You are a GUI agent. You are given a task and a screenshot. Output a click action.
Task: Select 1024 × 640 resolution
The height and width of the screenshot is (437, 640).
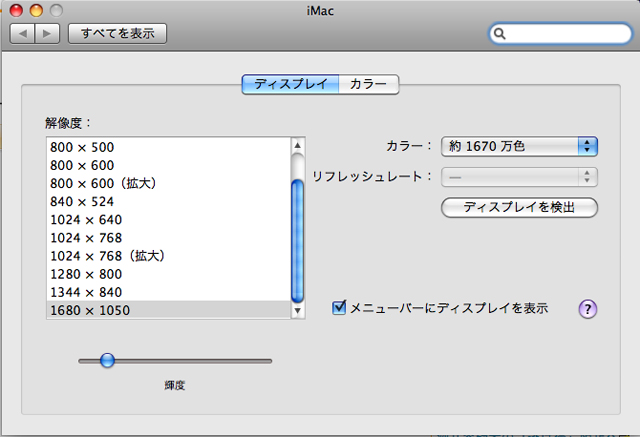[169, 220]
